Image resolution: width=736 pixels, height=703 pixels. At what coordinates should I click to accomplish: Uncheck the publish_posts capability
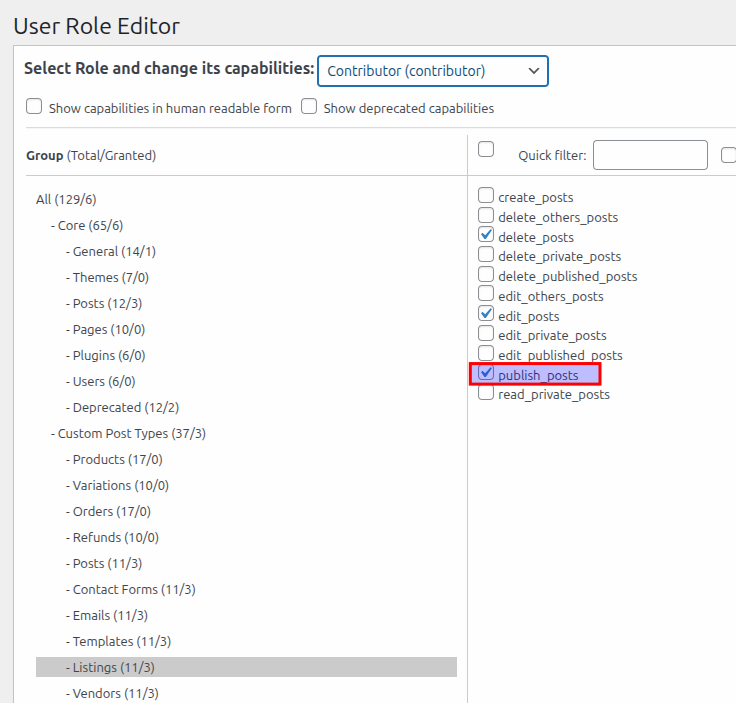click(487, 374)
